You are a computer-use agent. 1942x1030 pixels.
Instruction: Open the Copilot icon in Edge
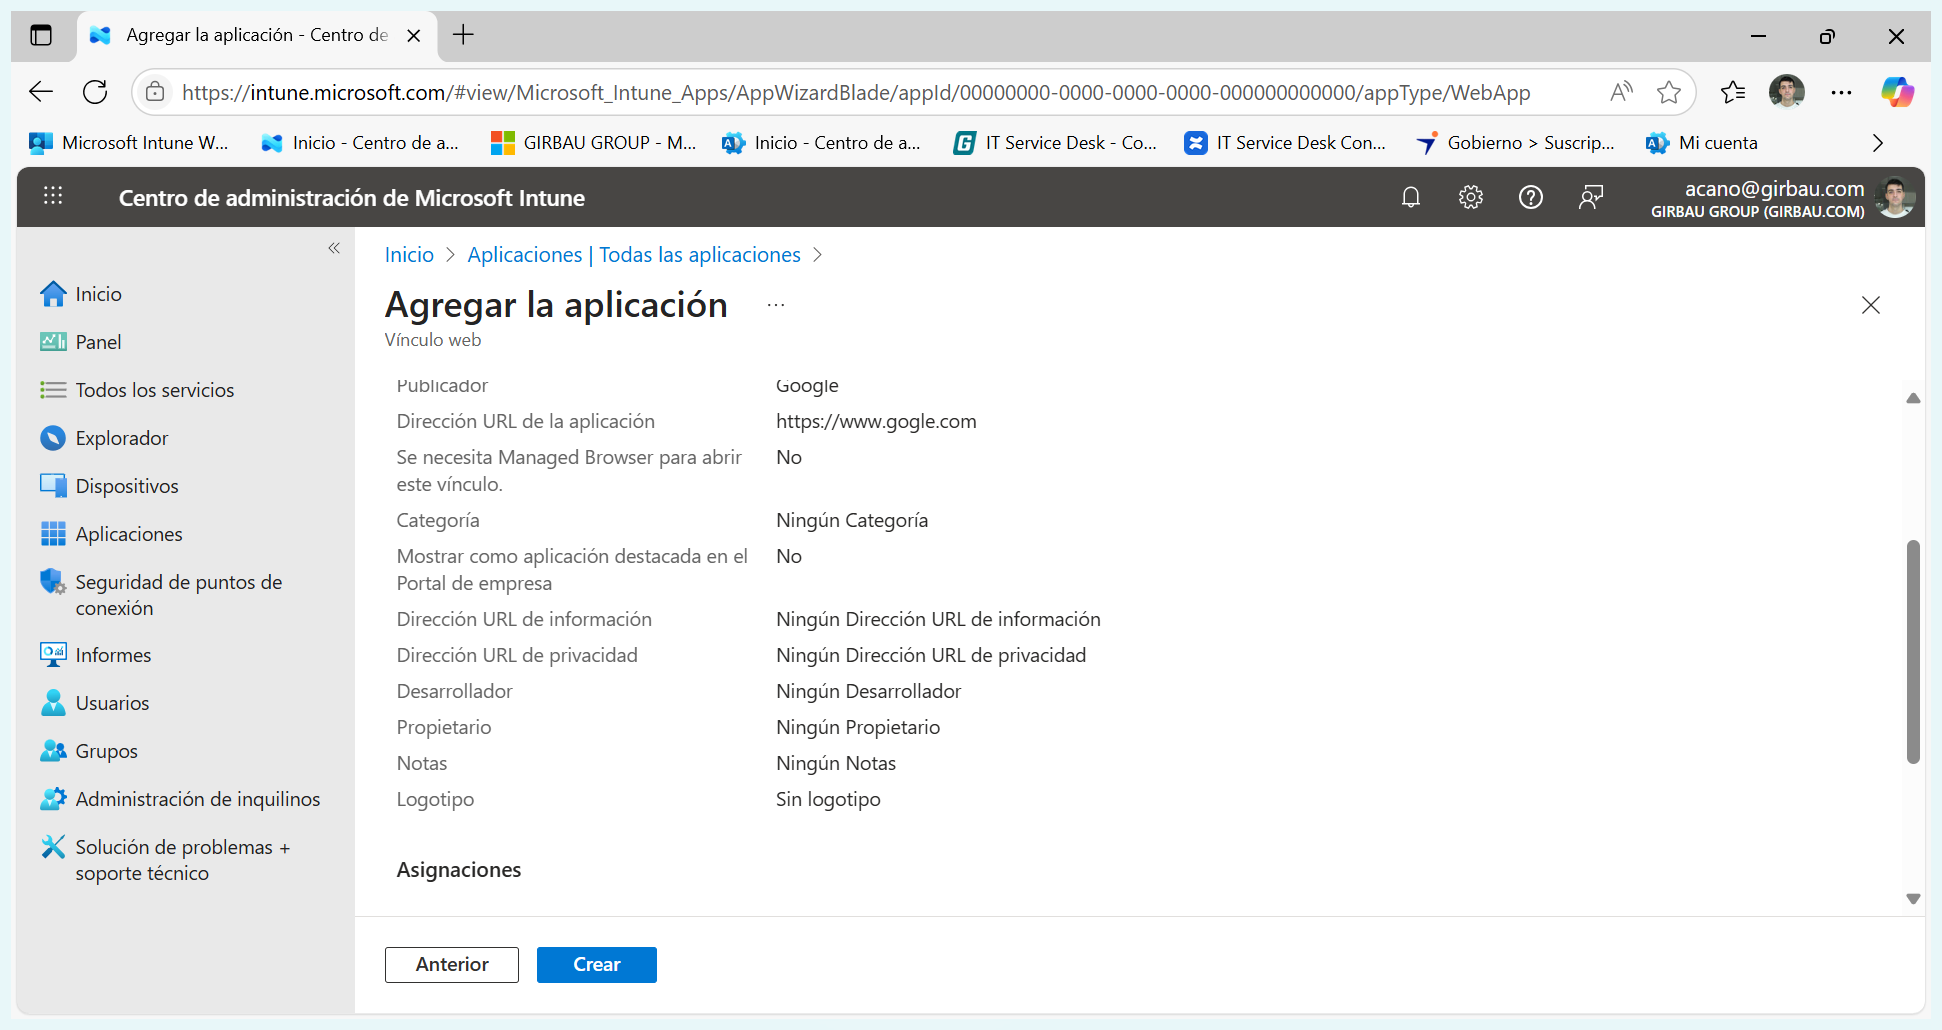1896,92
